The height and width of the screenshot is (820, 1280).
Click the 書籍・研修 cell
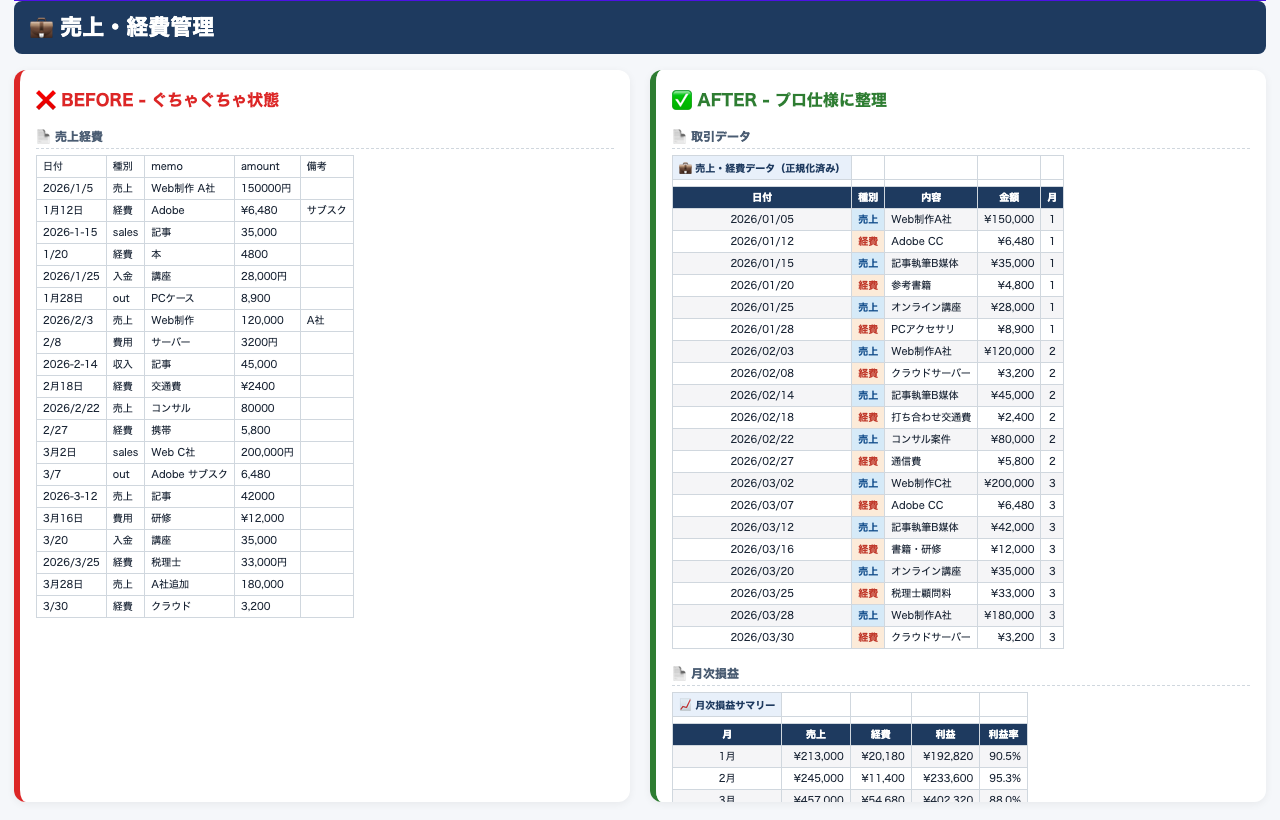931,550
